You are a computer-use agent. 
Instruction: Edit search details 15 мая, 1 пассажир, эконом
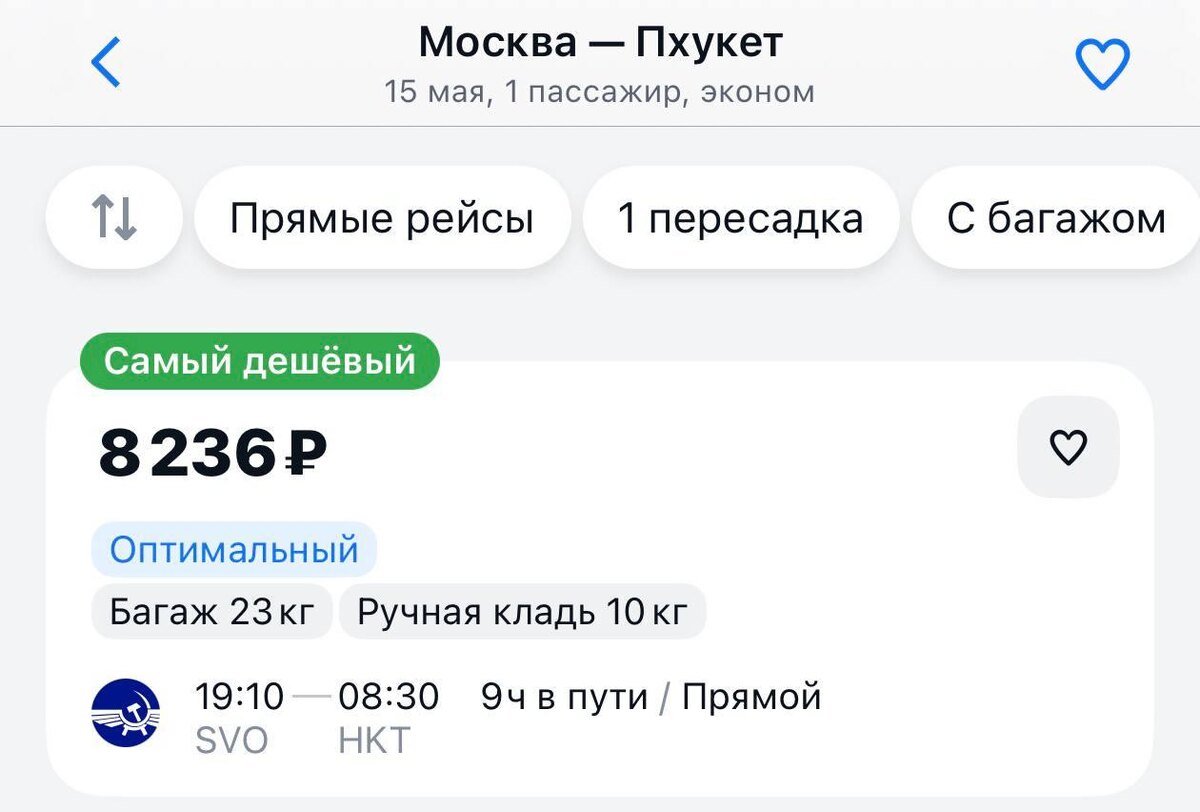click(600, 92)
